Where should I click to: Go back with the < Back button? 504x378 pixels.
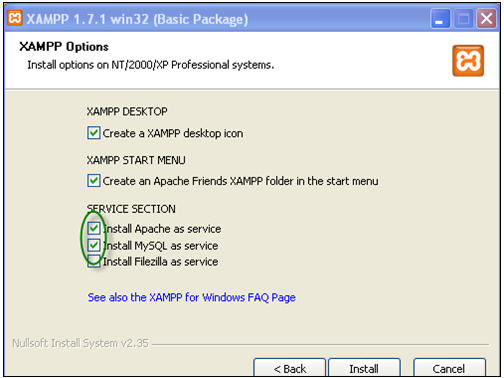coord(289,368)
